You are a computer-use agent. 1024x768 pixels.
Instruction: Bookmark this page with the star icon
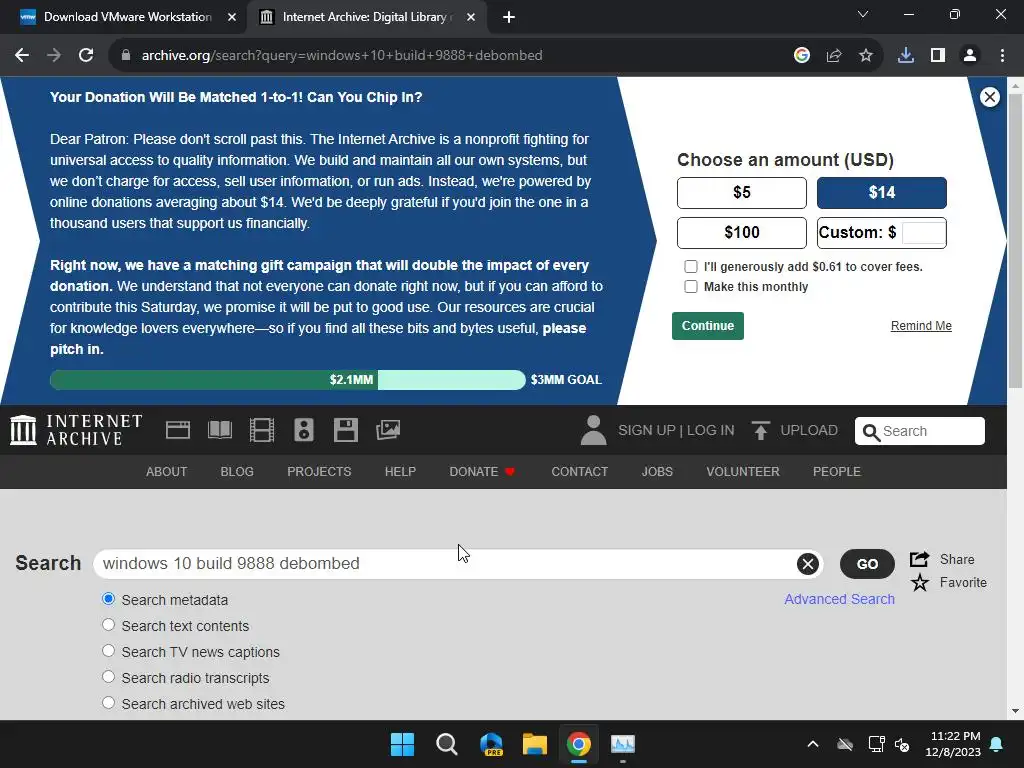(865, 56)
